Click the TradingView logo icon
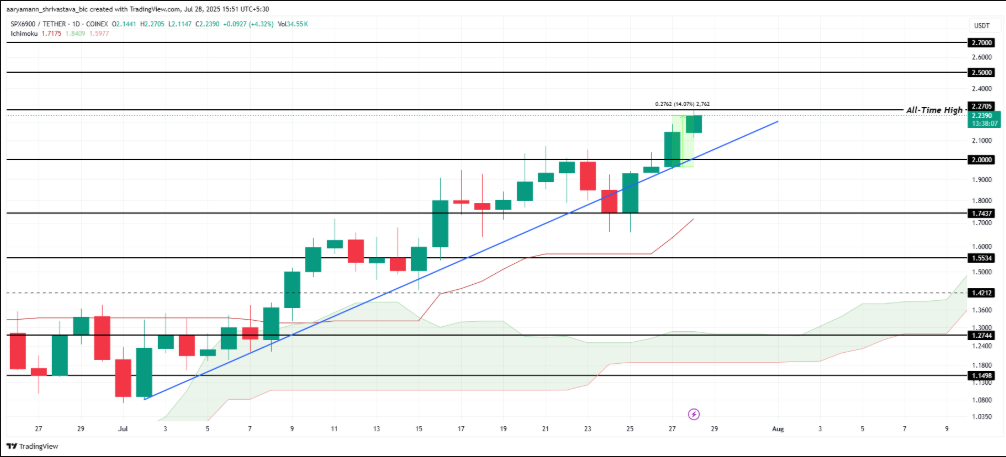 [x=12, y=445]
